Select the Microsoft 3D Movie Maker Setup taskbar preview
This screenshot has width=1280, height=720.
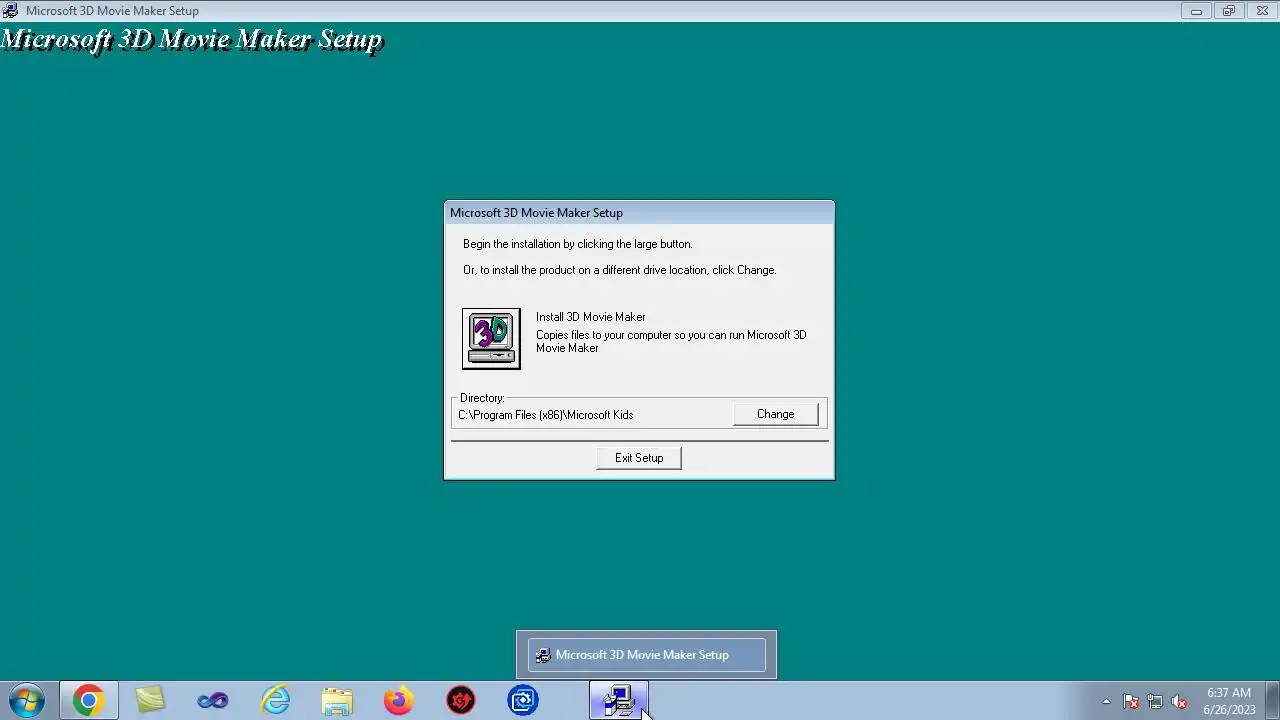coord(646,655)
